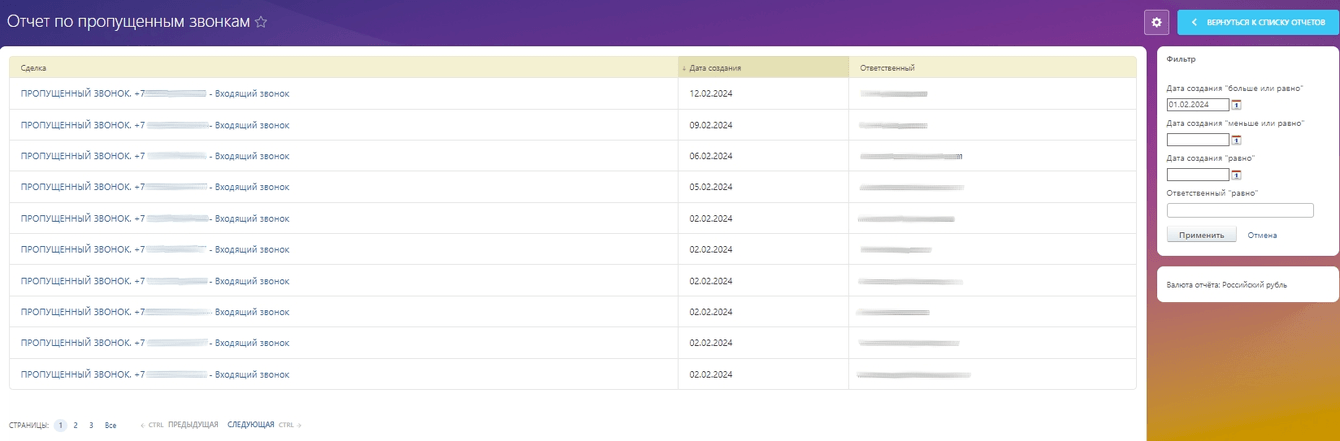1340x441 pixels.
Task: Open the missed call deal dated 09.02.2024
Action: click(x=155, y=125)
